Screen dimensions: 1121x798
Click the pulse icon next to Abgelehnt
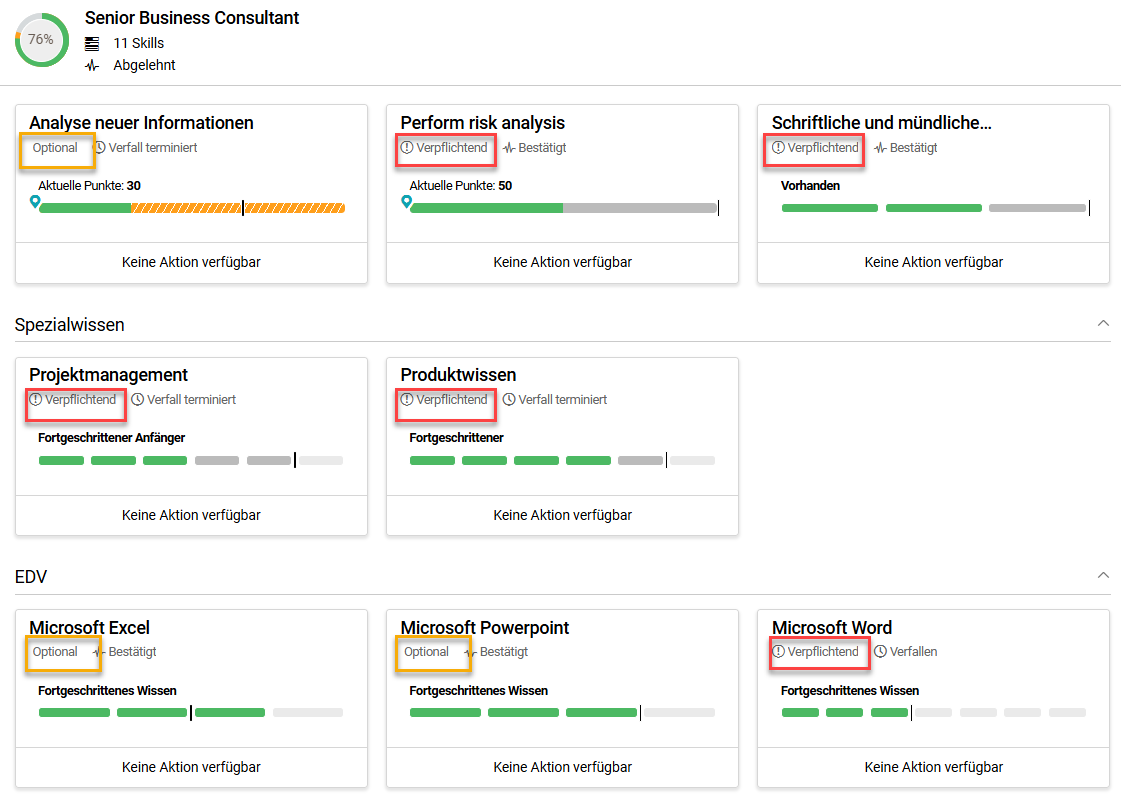[x=92, y=66]
